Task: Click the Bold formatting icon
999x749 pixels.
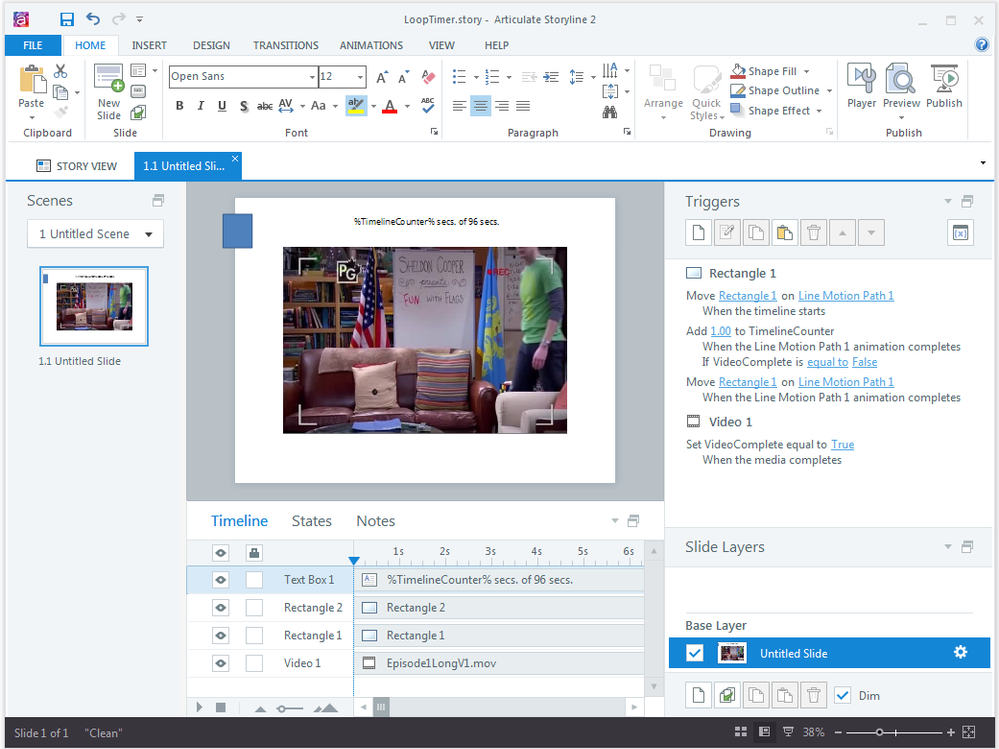Action: pyautogui.click(x=180, y=106)
